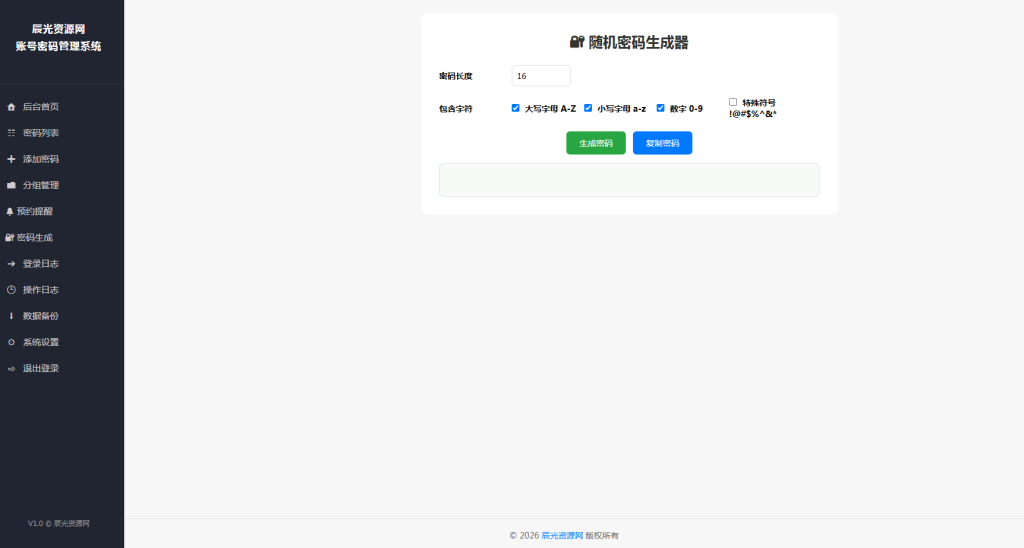
Task: Open 系统设置 menu item
Action: pyautogui.click(x=61, y=342)
